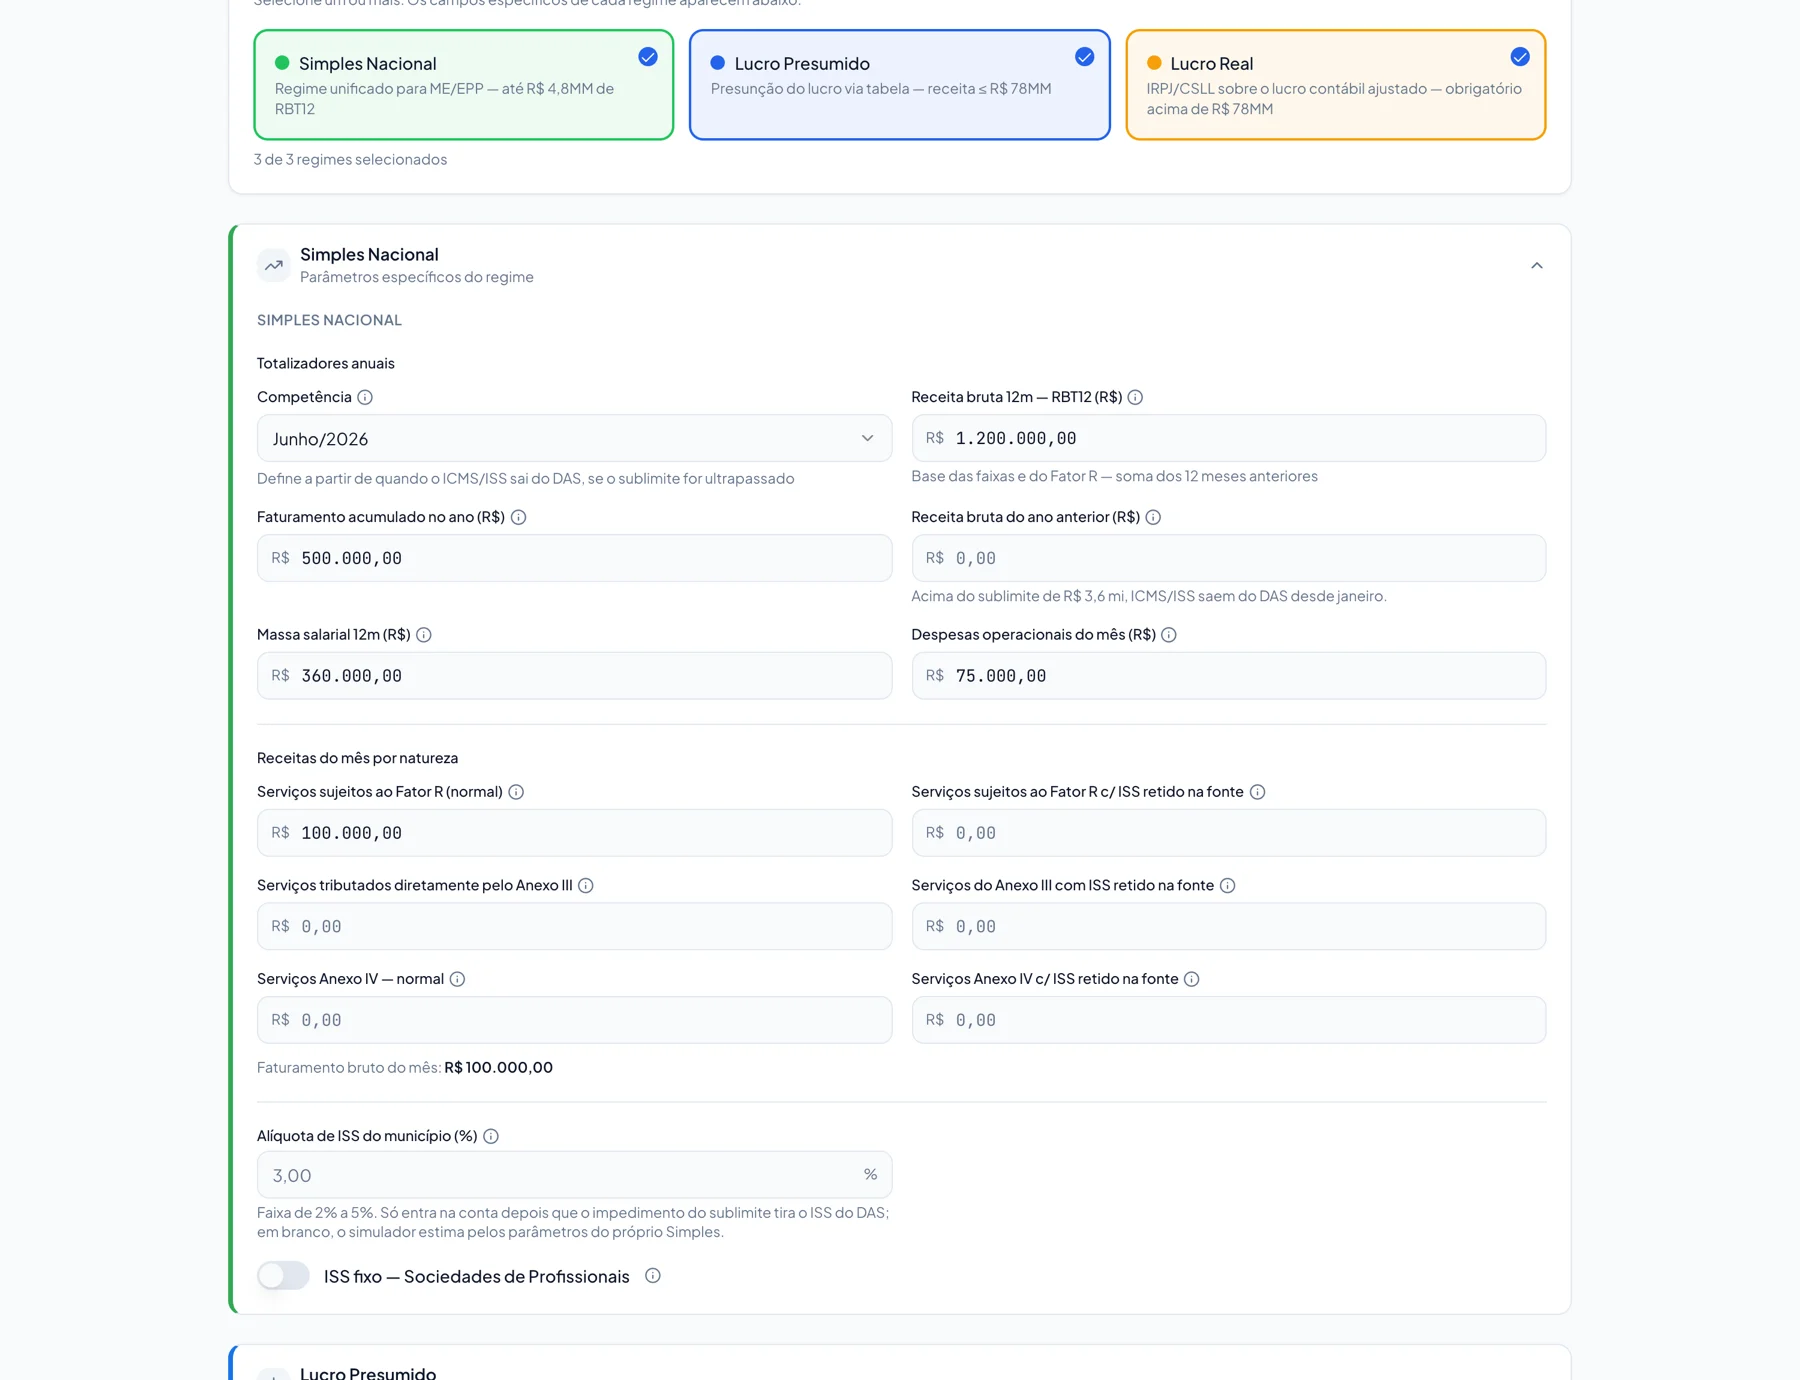Open the Competência Junho/2026 dropdown
Image resolution: width=1800 pixels, height=1380 pixels.
[x=574, y=439]
